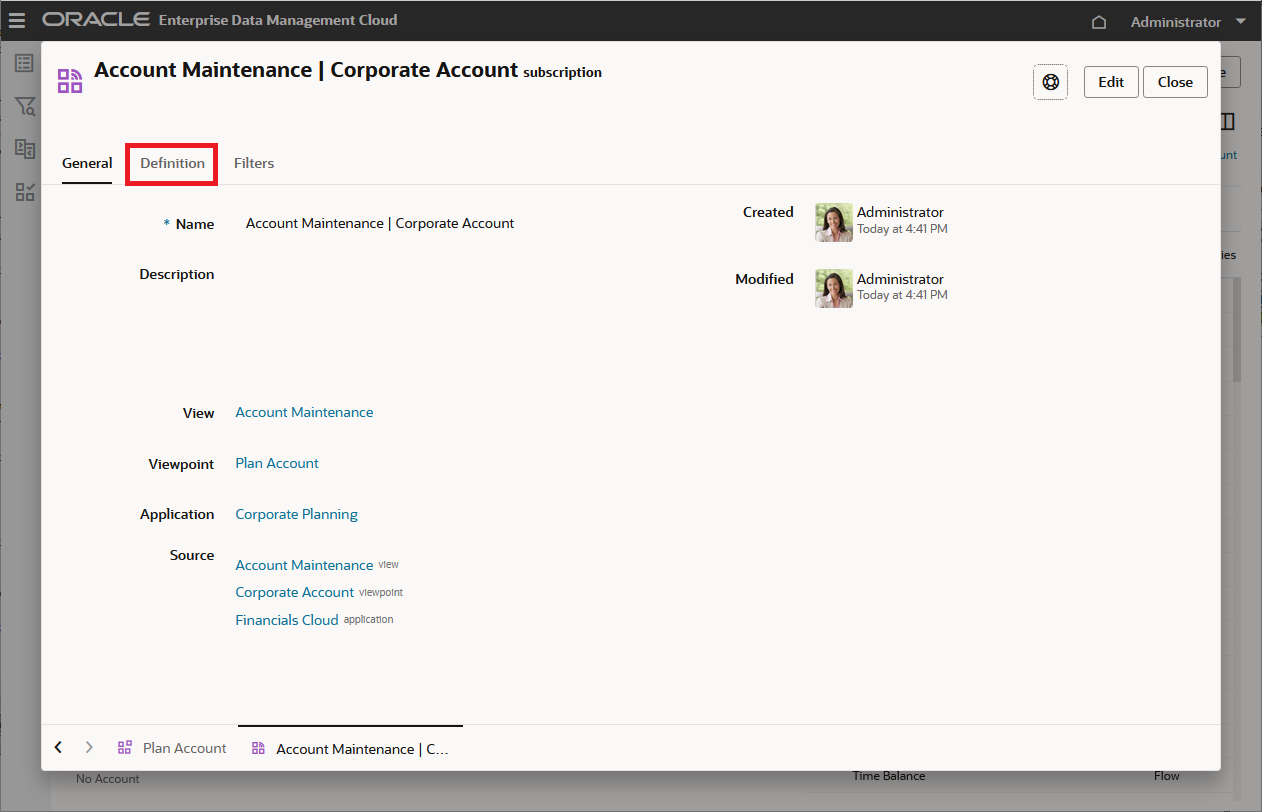Switch to the Filters tab

pos(254,163)
